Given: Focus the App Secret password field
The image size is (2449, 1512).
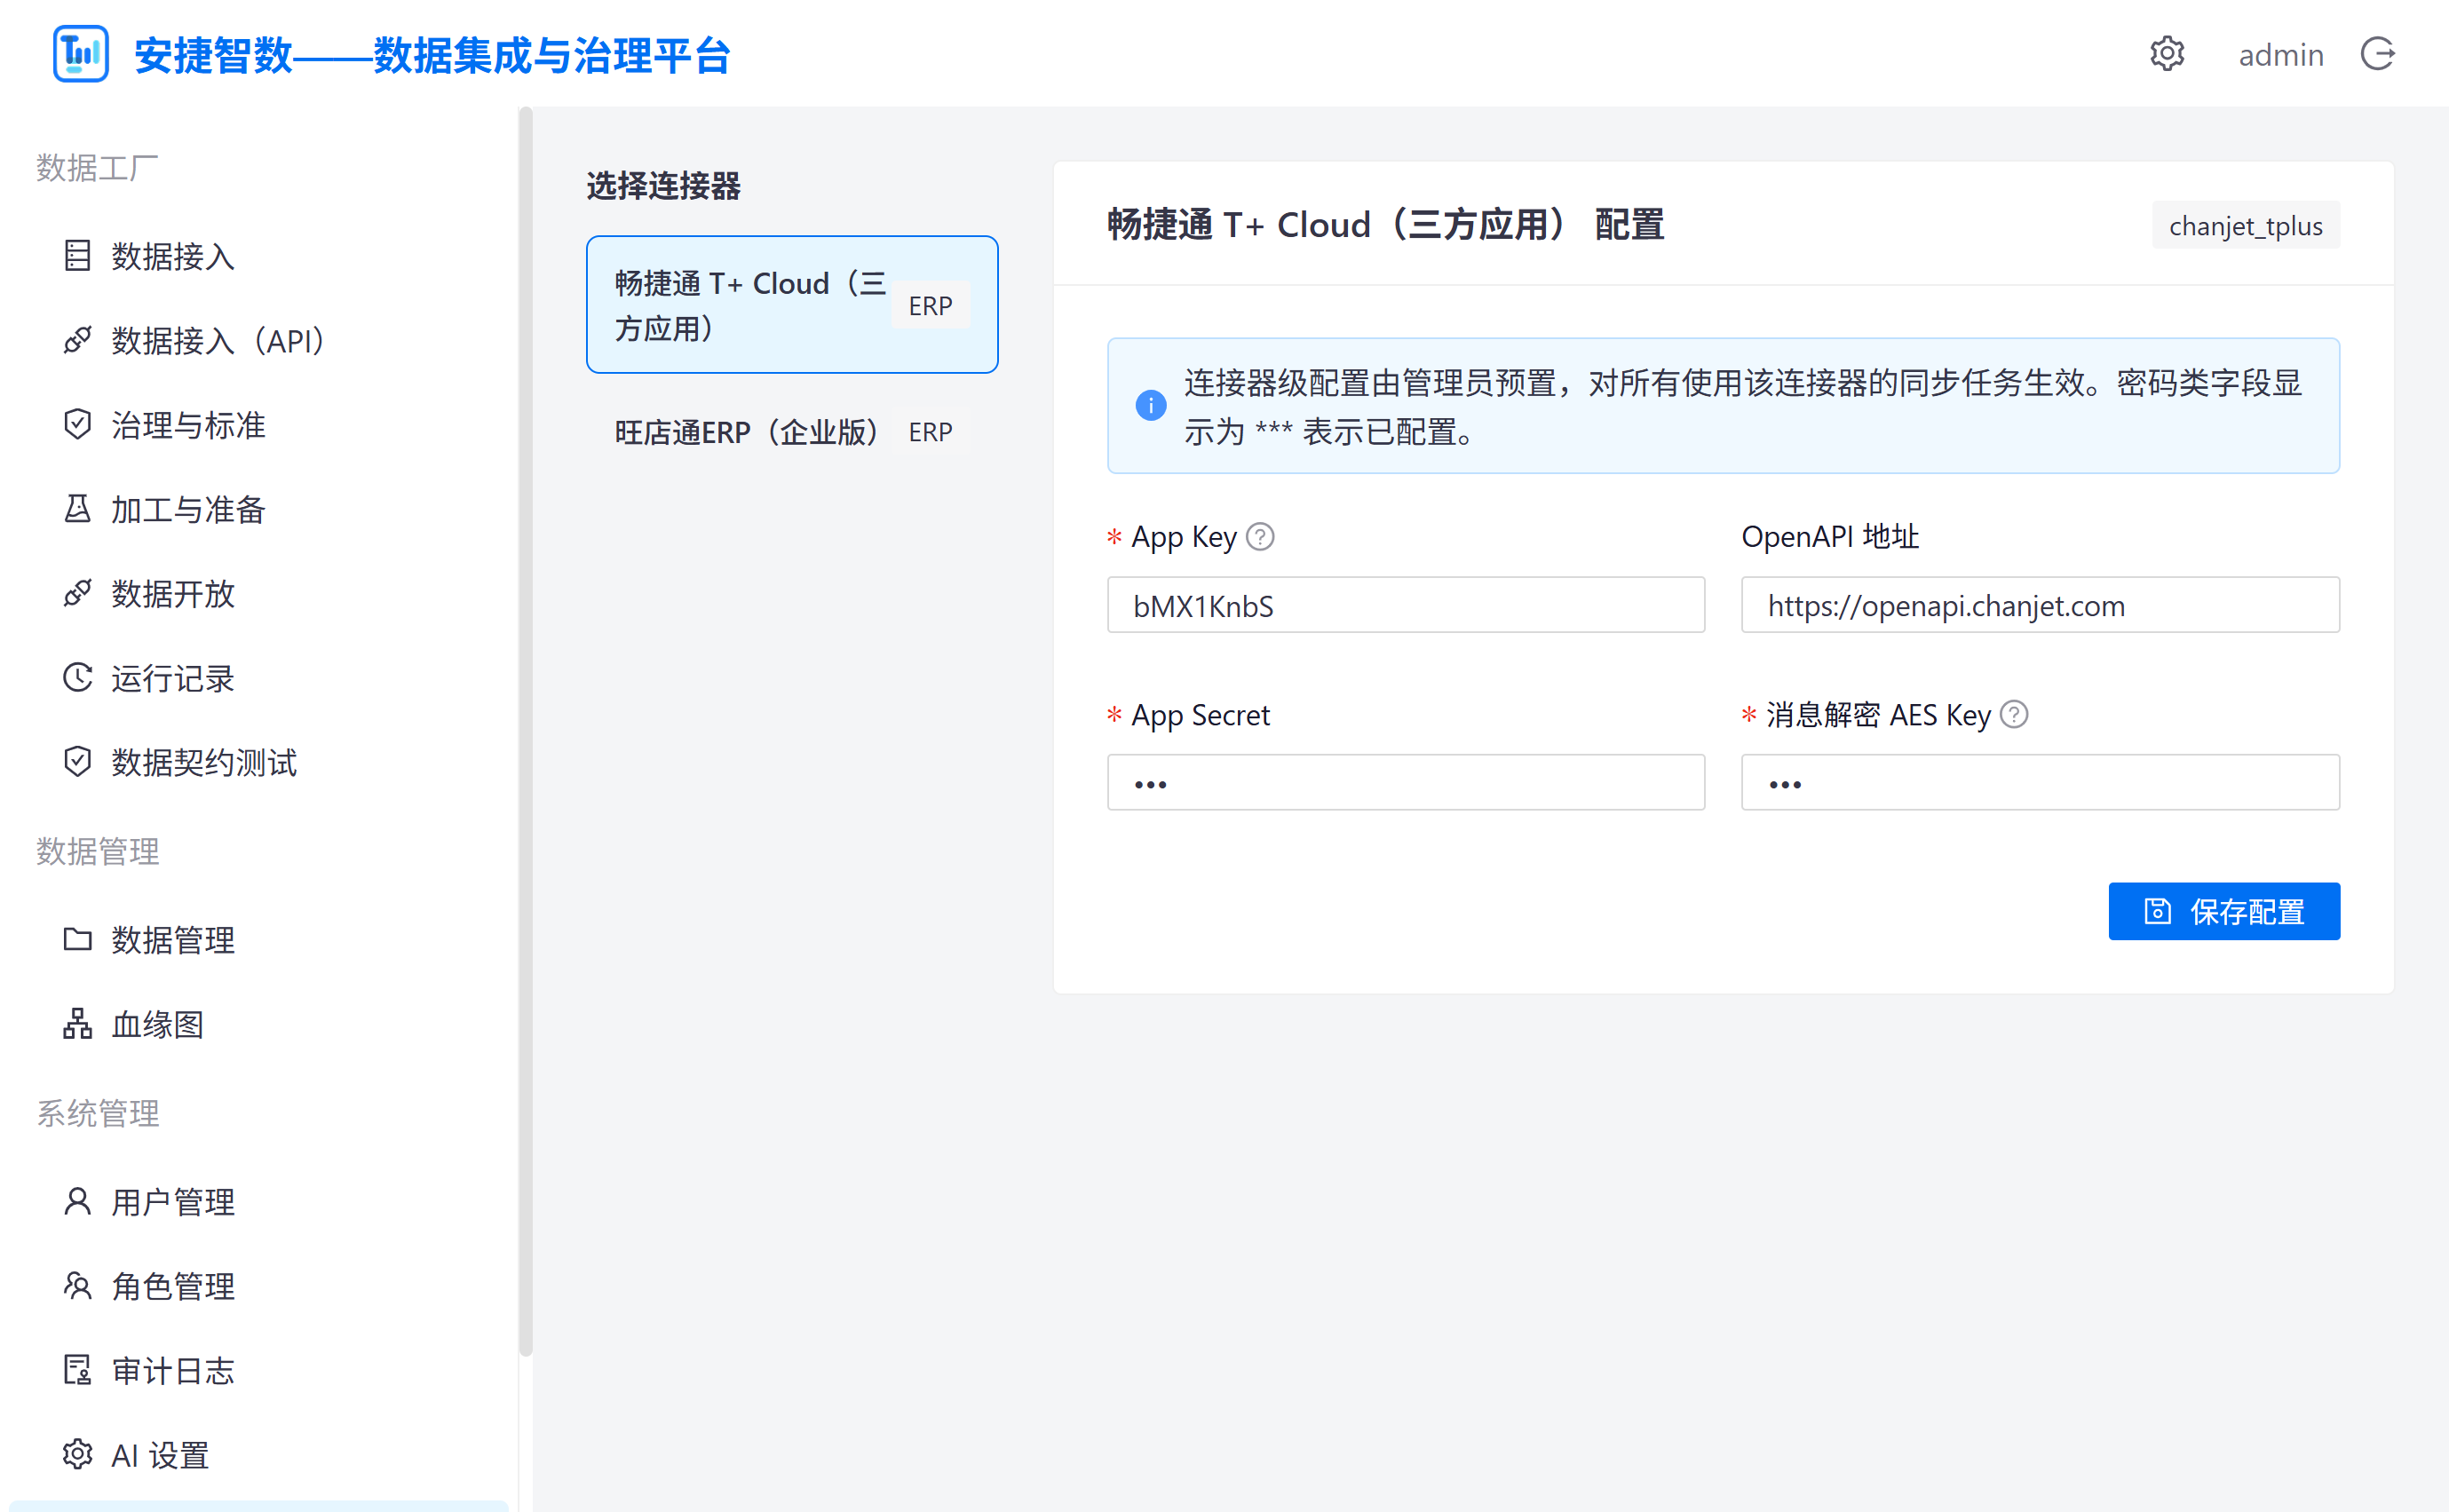Looking at the screenshot, I should click(x=1406, y=783).
